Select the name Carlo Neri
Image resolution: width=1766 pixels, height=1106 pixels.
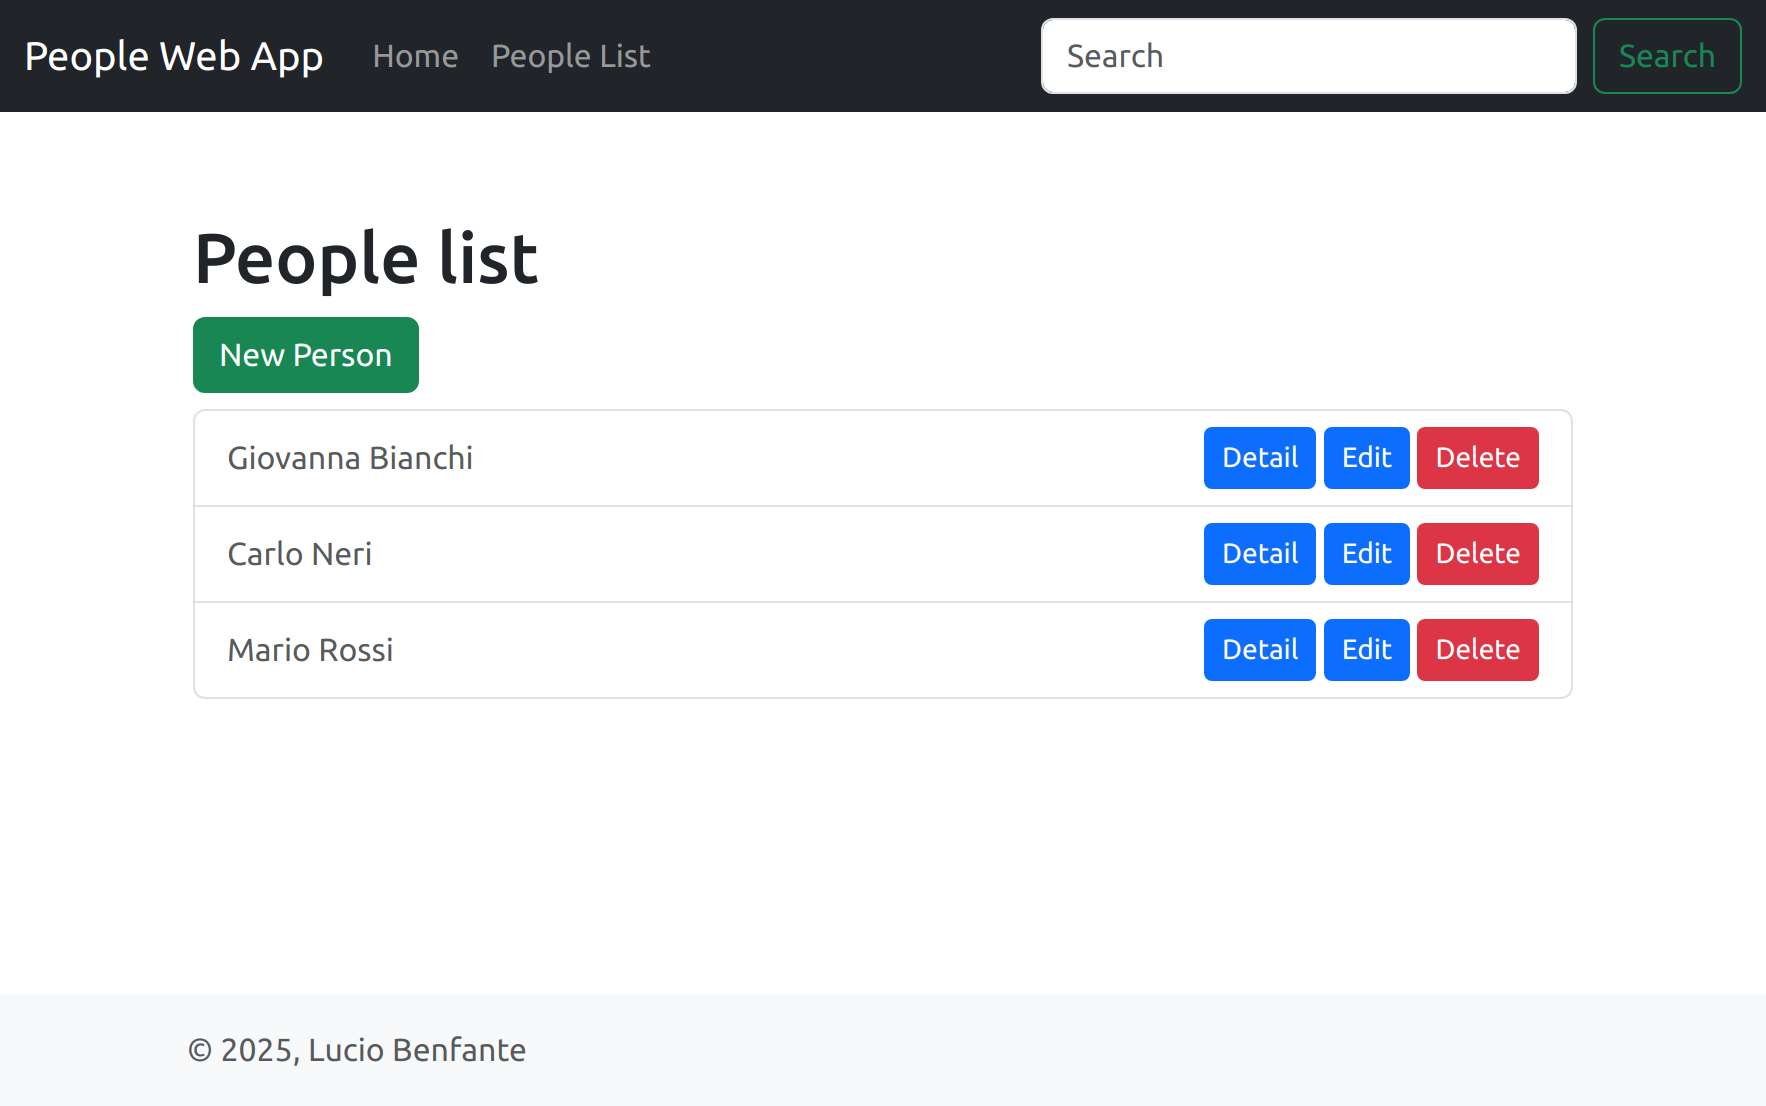coord(300,554)
